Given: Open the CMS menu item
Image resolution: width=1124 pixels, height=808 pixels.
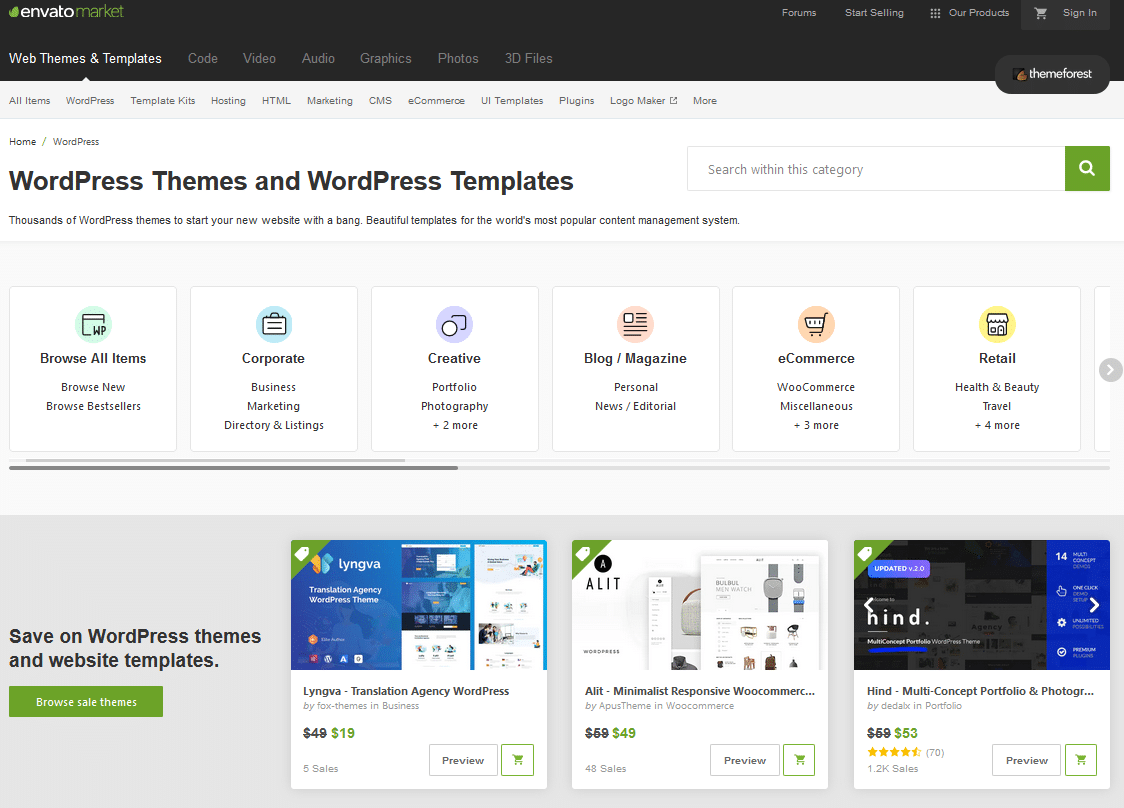Looking at the screenshot, I should point(380,100).
